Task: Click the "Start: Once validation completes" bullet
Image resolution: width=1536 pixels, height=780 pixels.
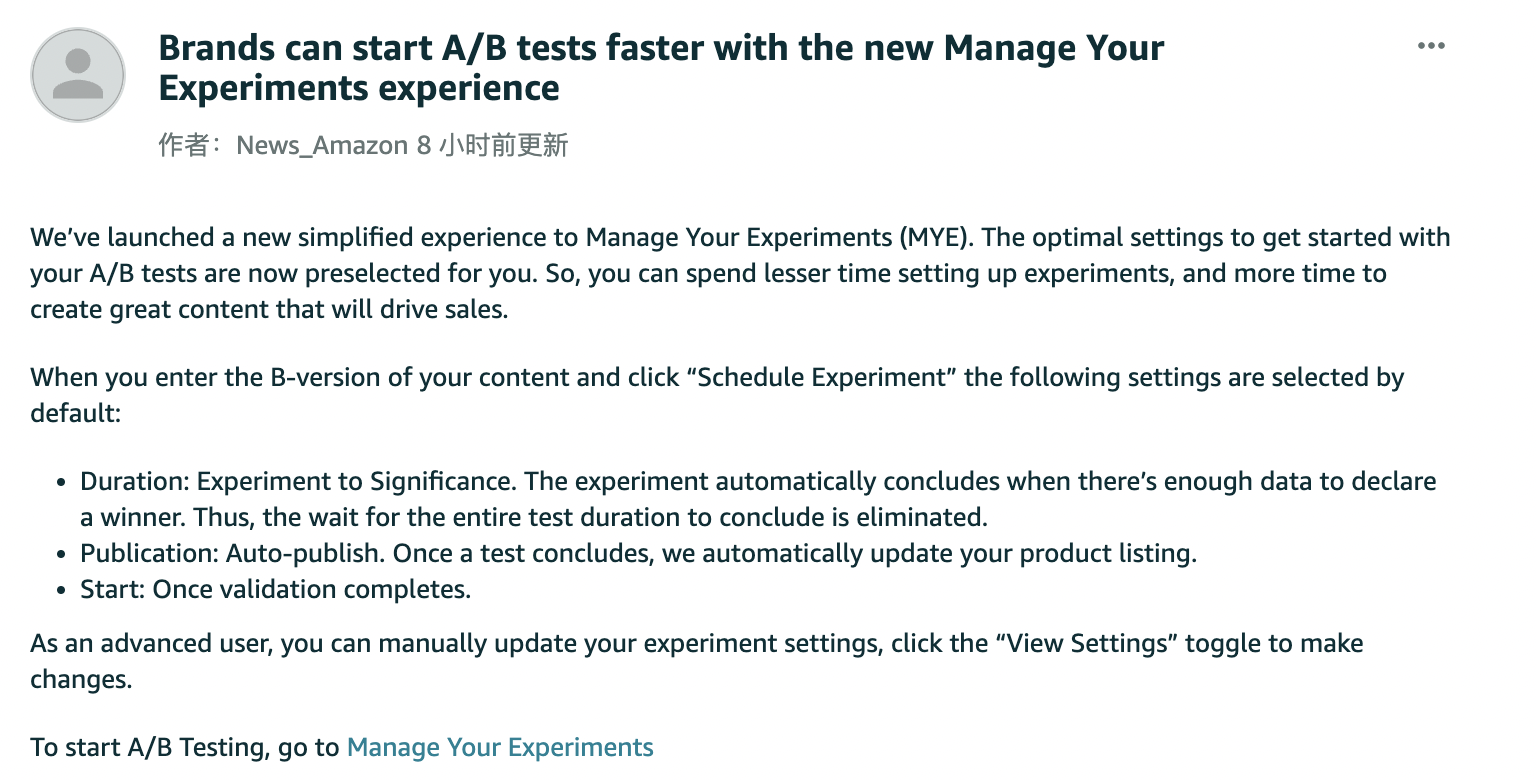Action: click(x=275, y=589)
